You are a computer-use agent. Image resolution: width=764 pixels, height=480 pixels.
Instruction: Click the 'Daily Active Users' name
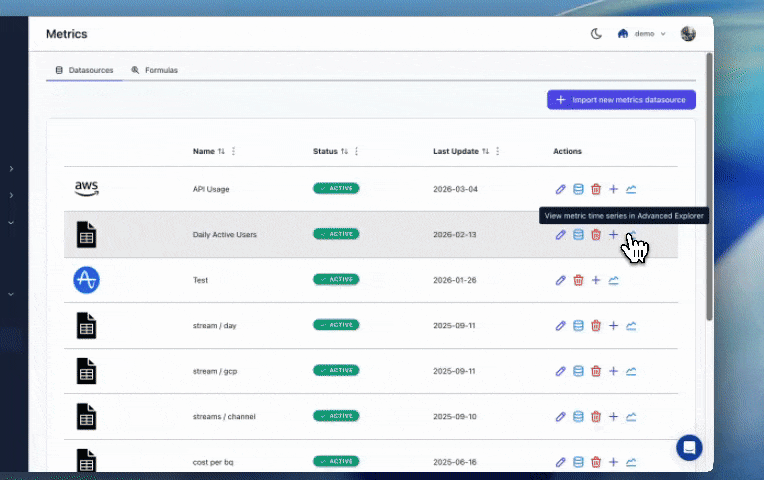(225, 234)
